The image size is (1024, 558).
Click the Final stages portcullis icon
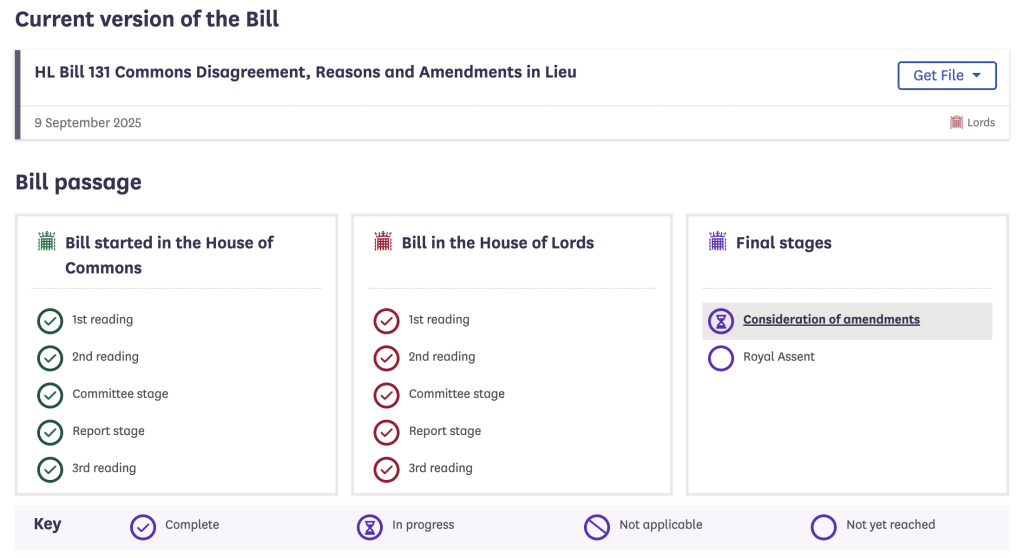click(x=717, y=242)
